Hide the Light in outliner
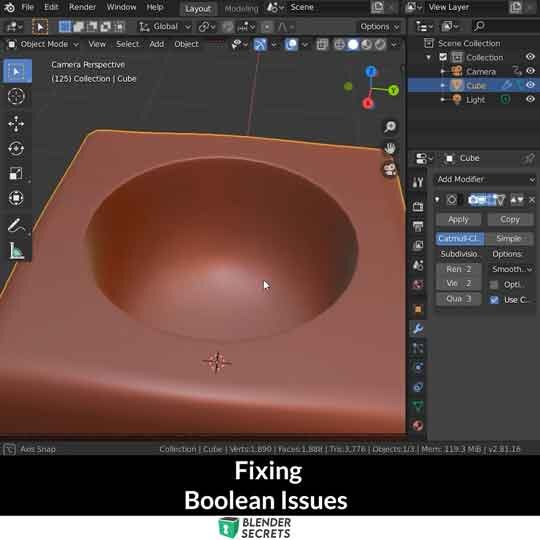The image size is (540, 540). pyautogui.click(x=530, y=99)
